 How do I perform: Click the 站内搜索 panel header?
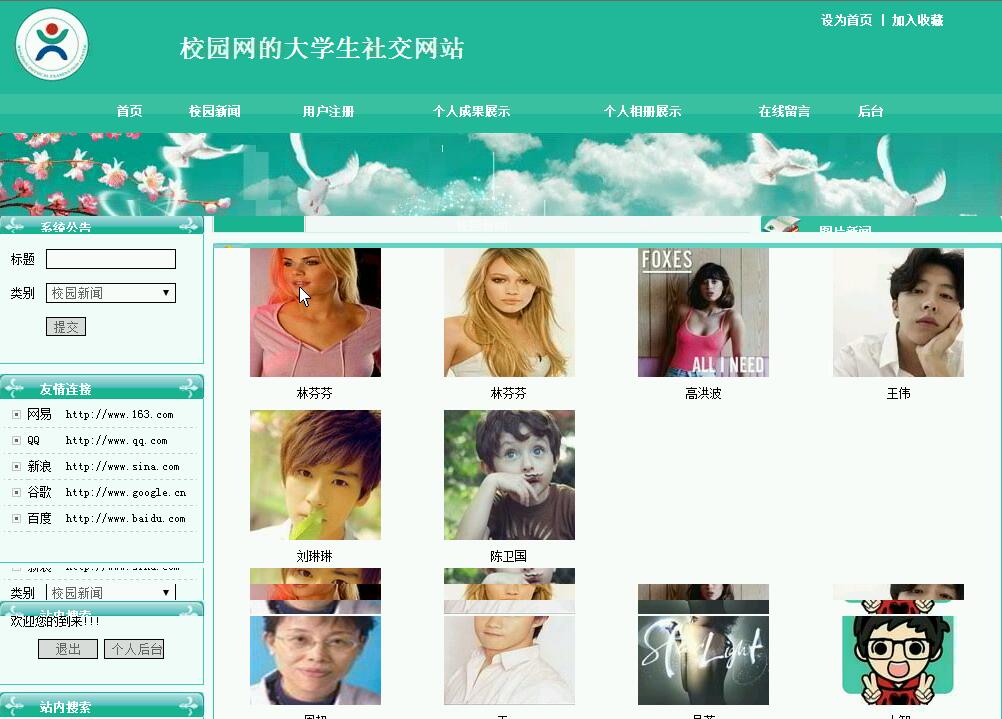(102, 706)
